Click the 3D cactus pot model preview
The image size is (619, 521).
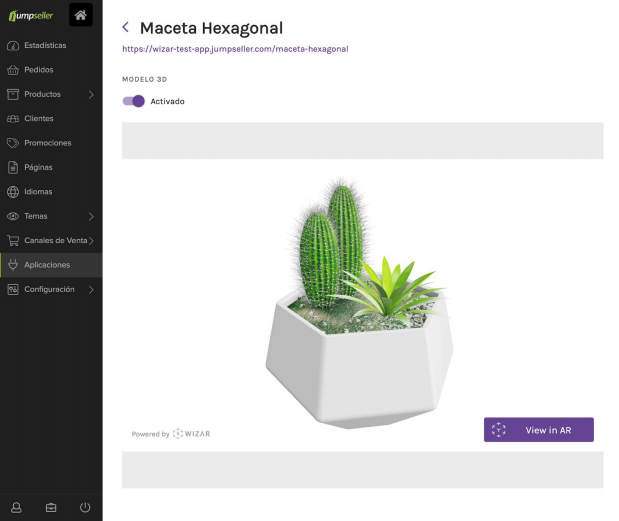coord(359,303)
